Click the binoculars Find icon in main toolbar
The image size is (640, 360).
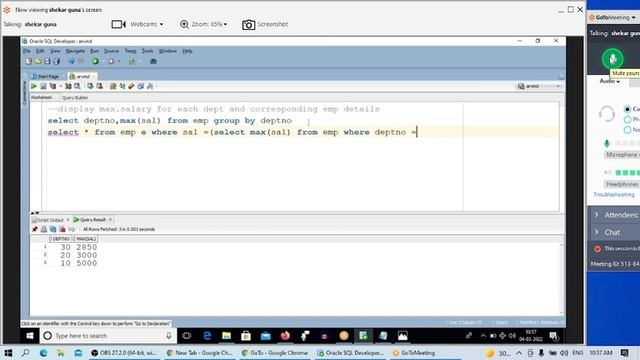[153, 61]
